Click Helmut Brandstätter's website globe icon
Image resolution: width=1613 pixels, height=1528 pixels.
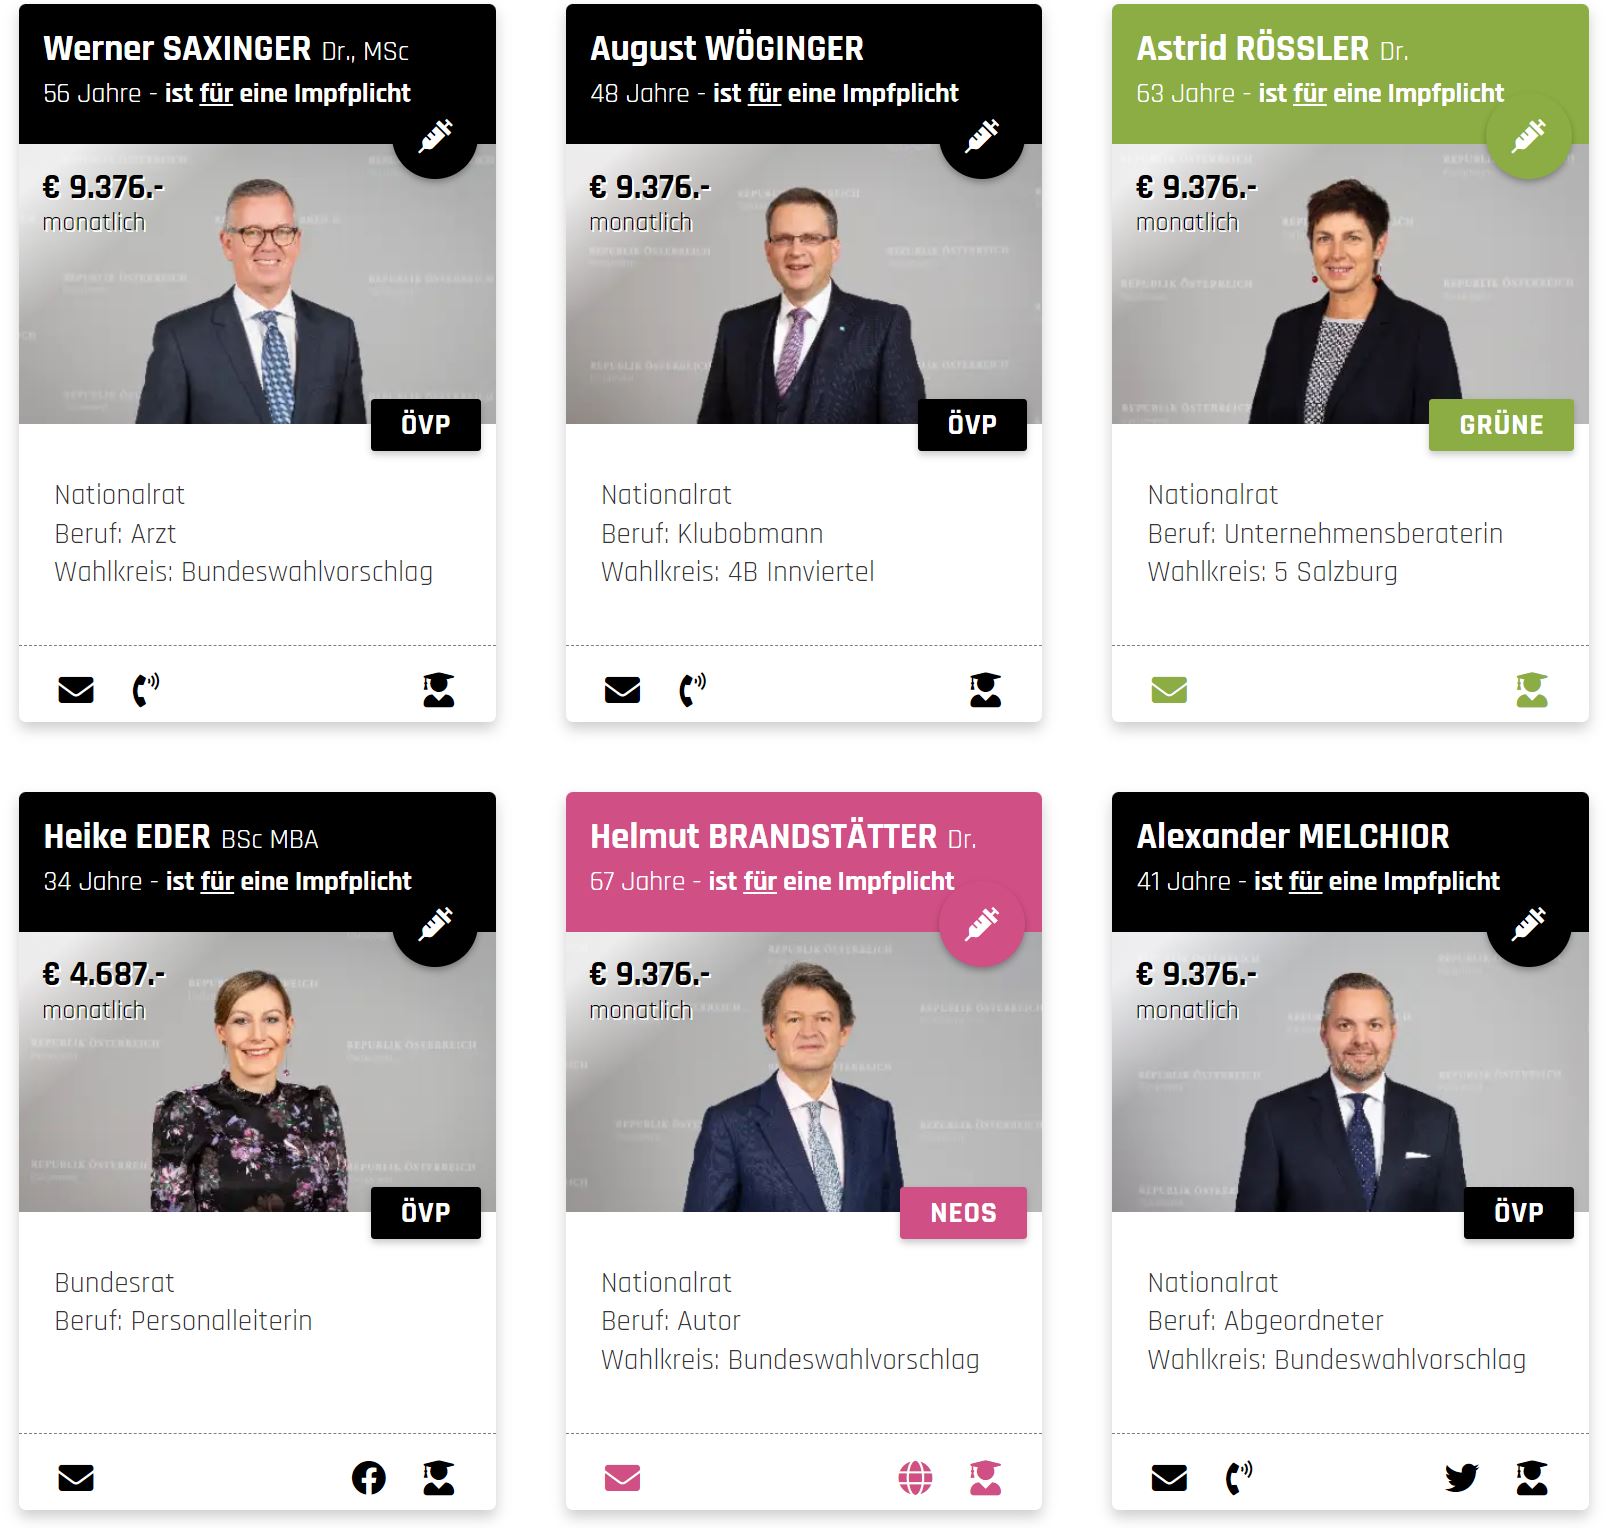pyautogui.click(x=915, y=1478)
